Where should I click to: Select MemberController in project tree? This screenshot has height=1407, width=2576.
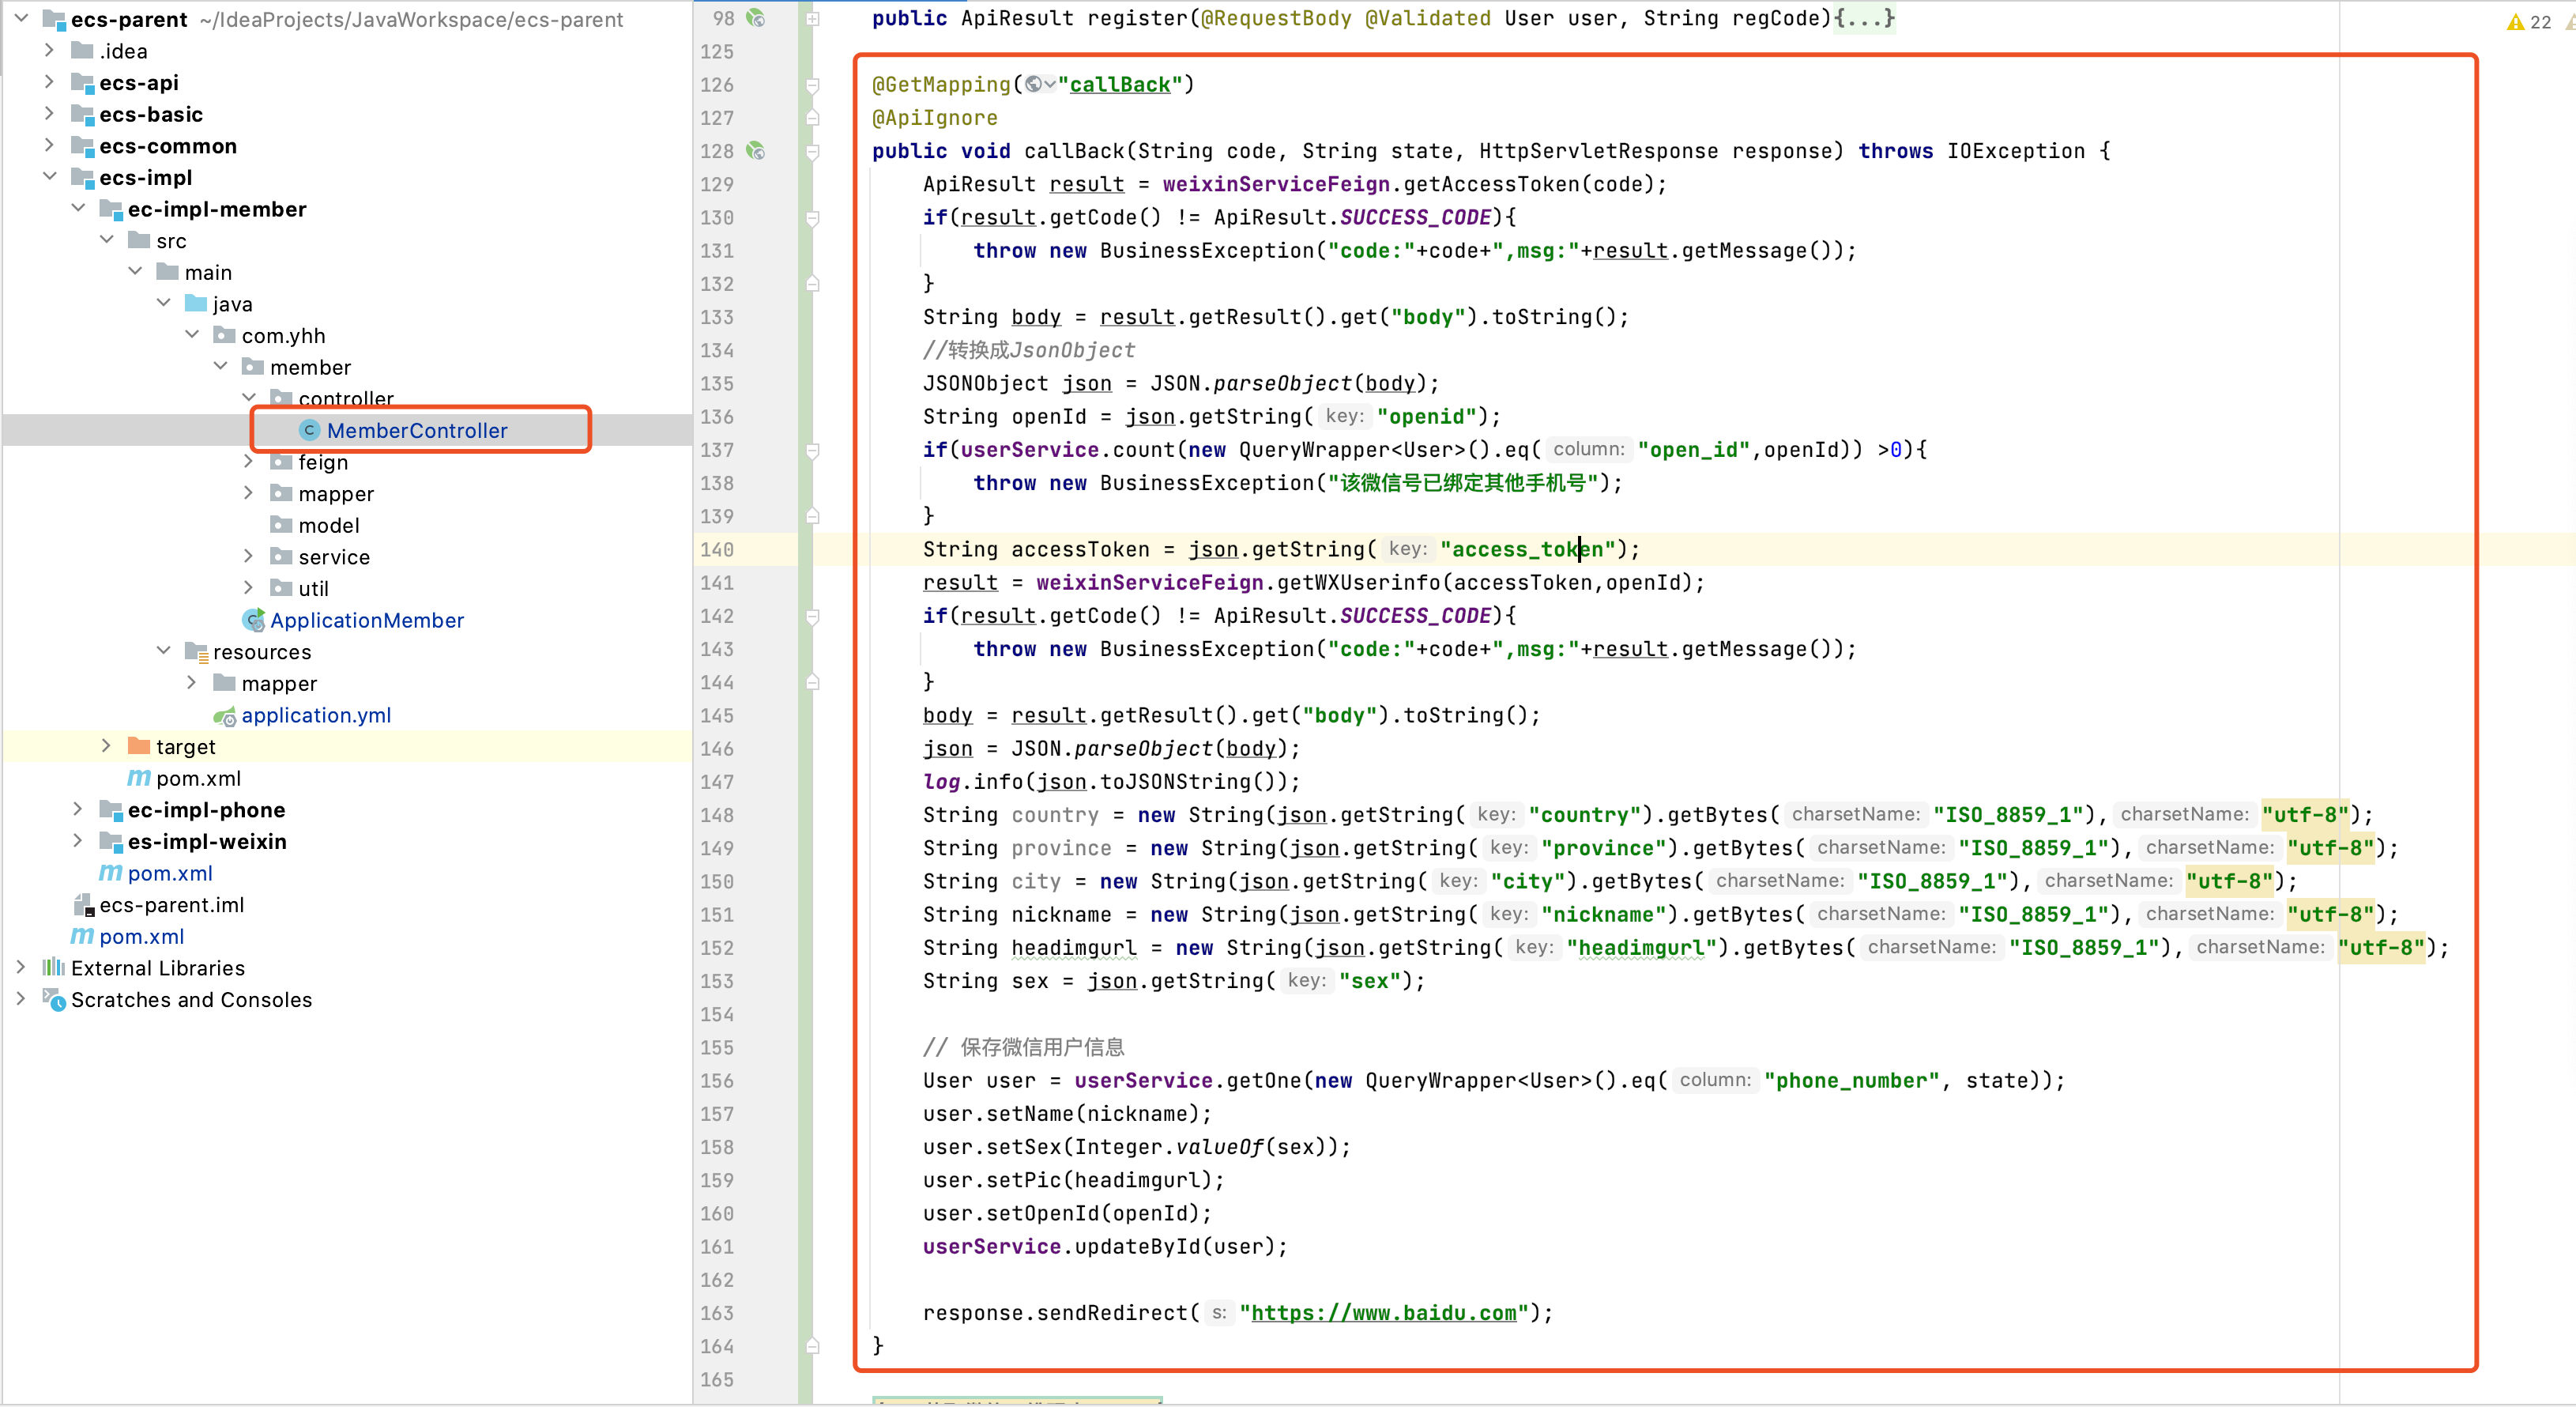click(416, 430)
